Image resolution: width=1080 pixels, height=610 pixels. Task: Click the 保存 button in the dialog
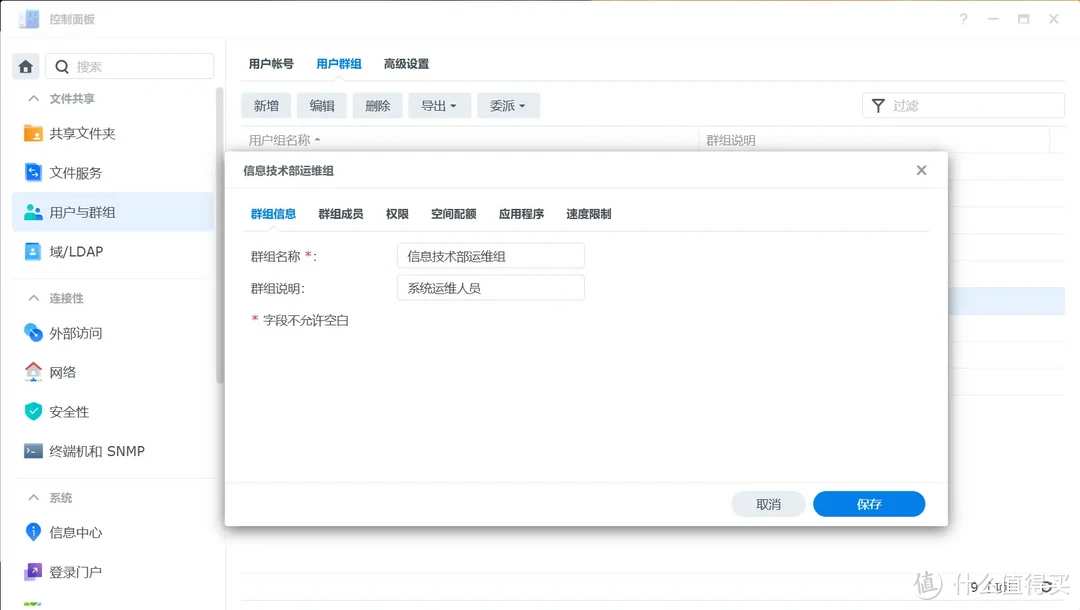click(869, 504)
